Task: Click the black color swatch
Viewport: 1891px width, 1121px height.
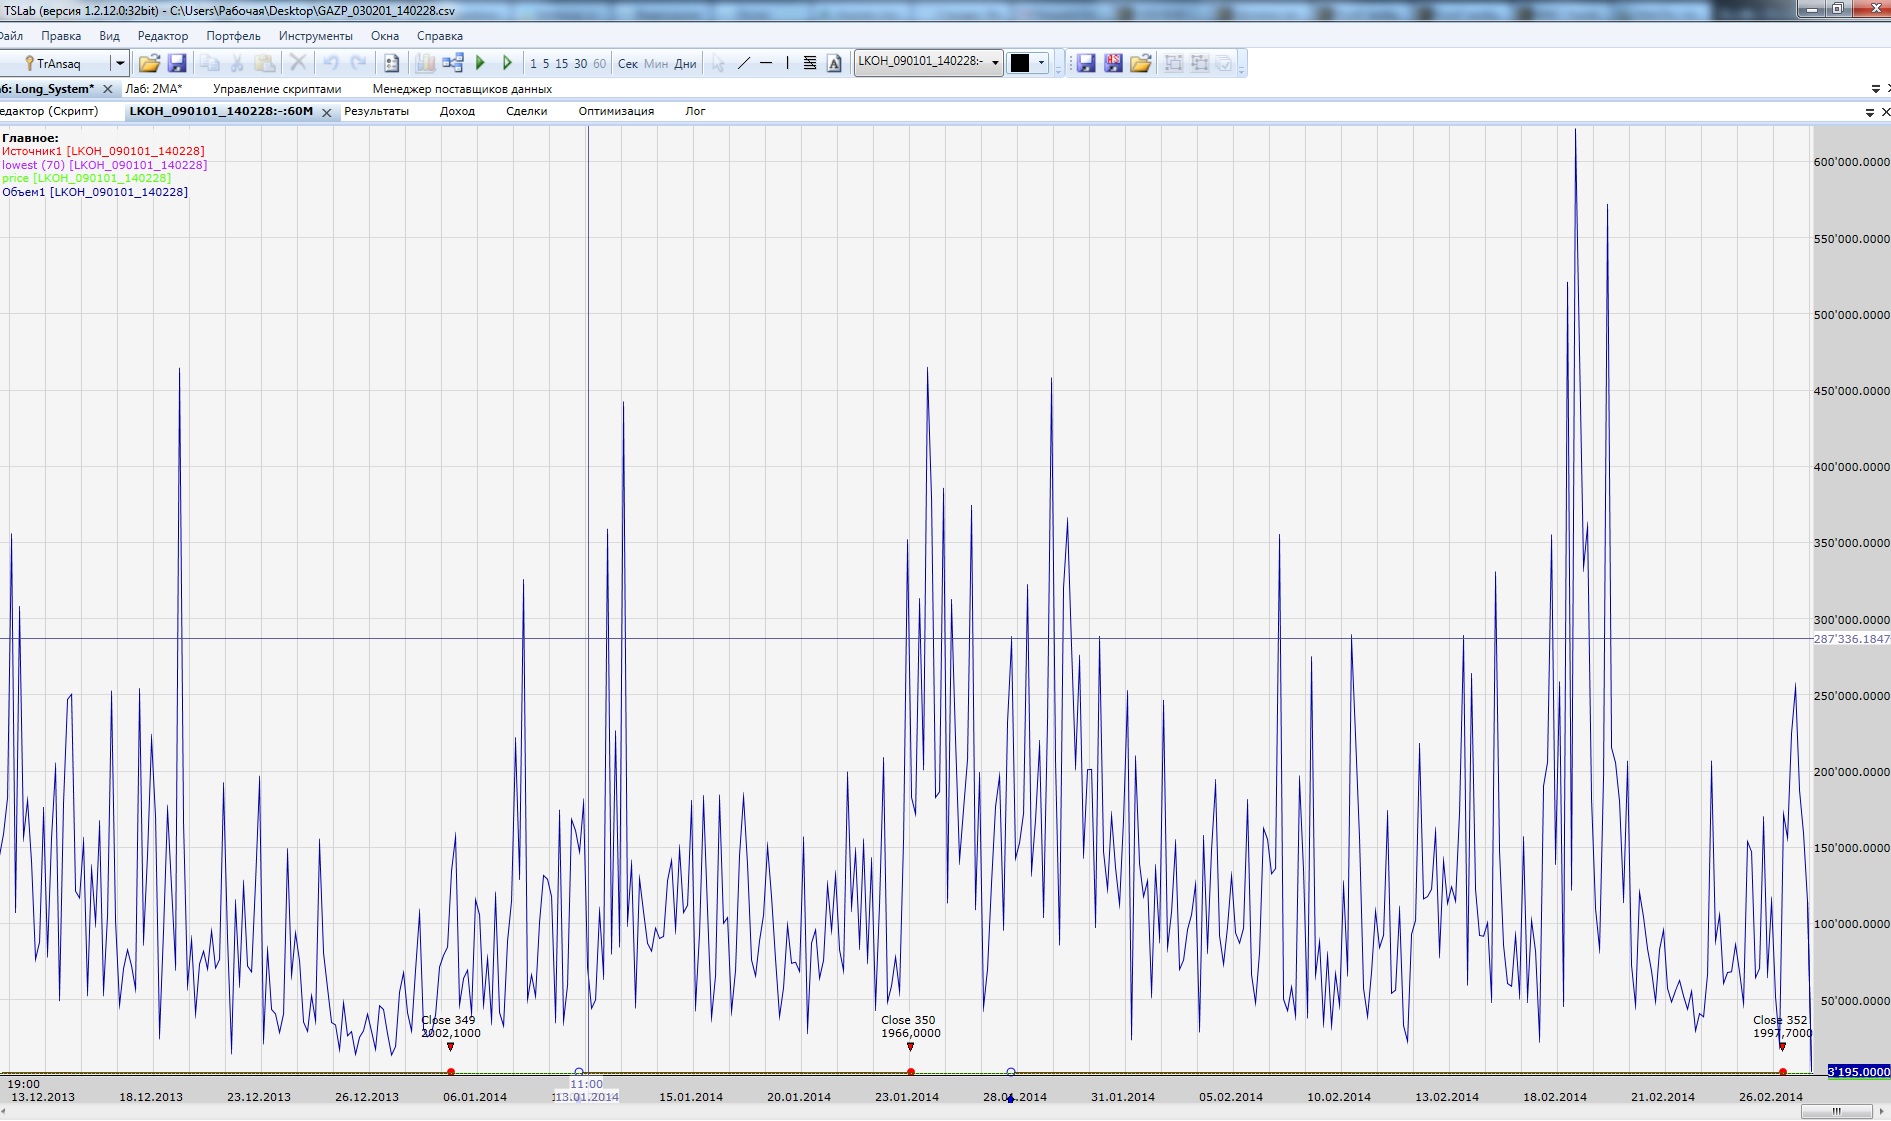Action: point(1020,63)
